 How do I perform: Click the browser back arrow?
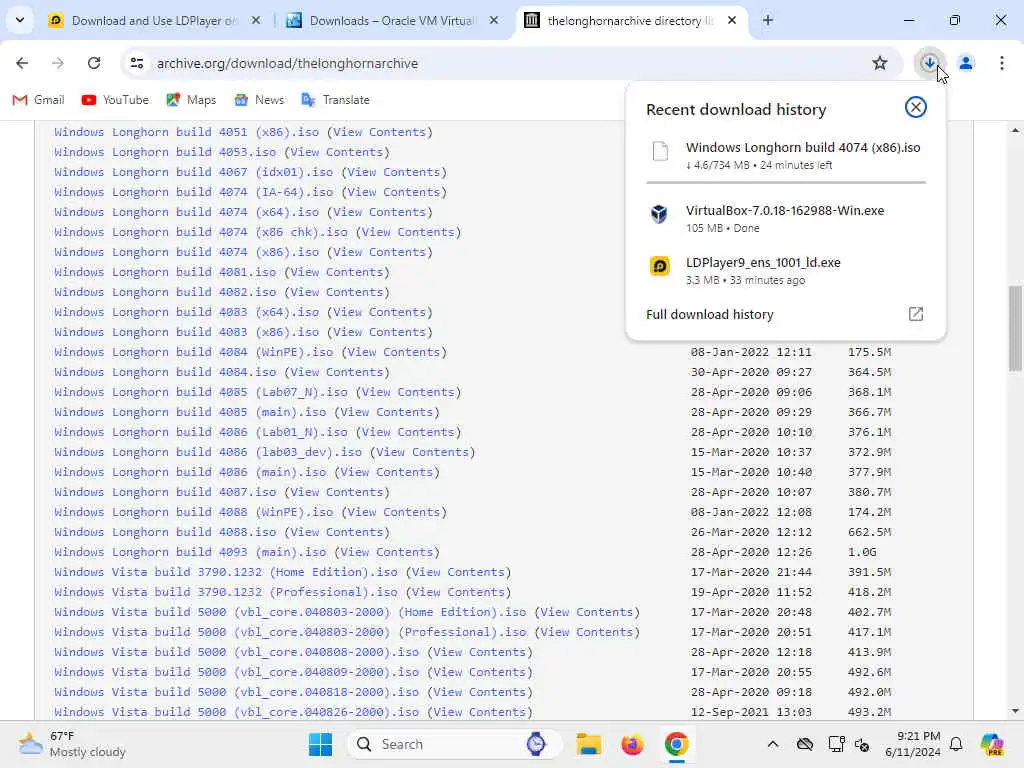[22, 63]
